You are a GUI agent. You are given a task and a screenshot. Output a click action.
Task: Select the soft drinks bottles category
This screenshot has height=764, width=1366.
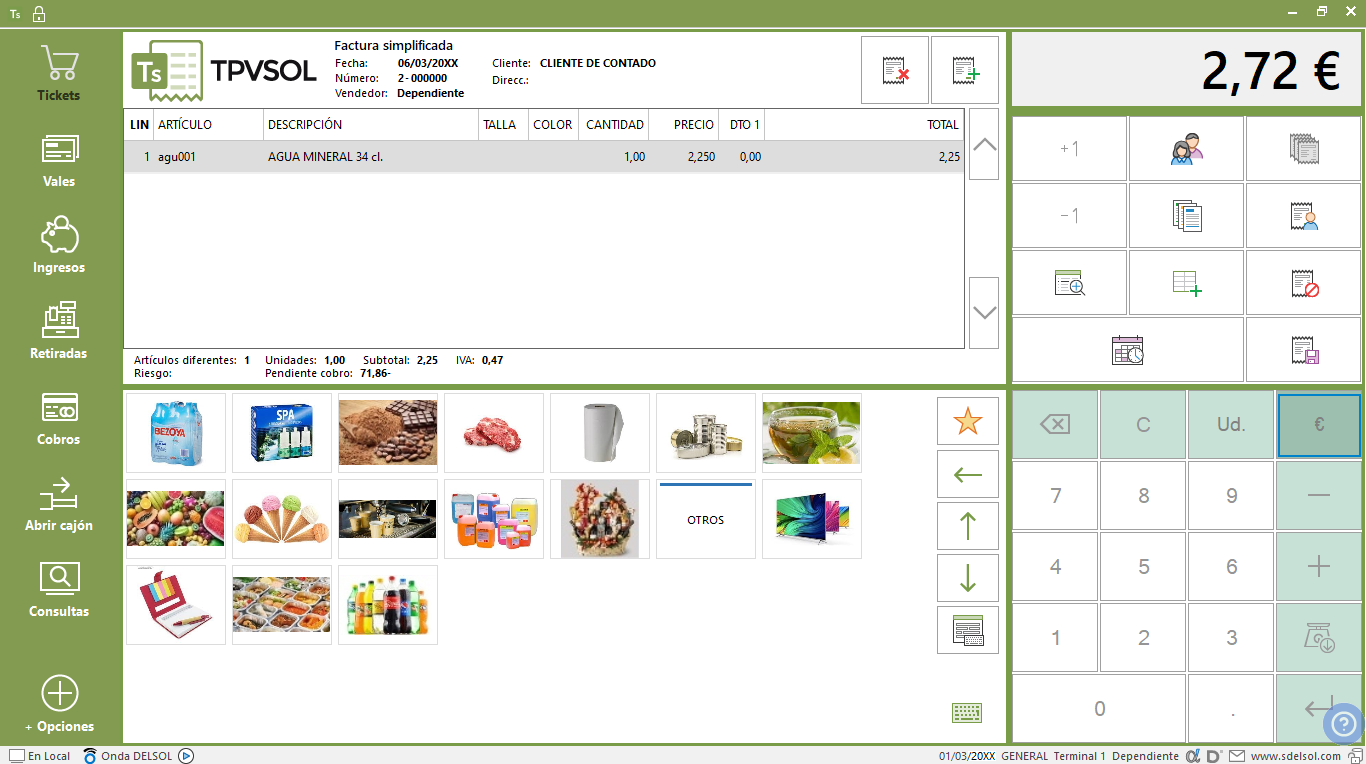(388, 605)
